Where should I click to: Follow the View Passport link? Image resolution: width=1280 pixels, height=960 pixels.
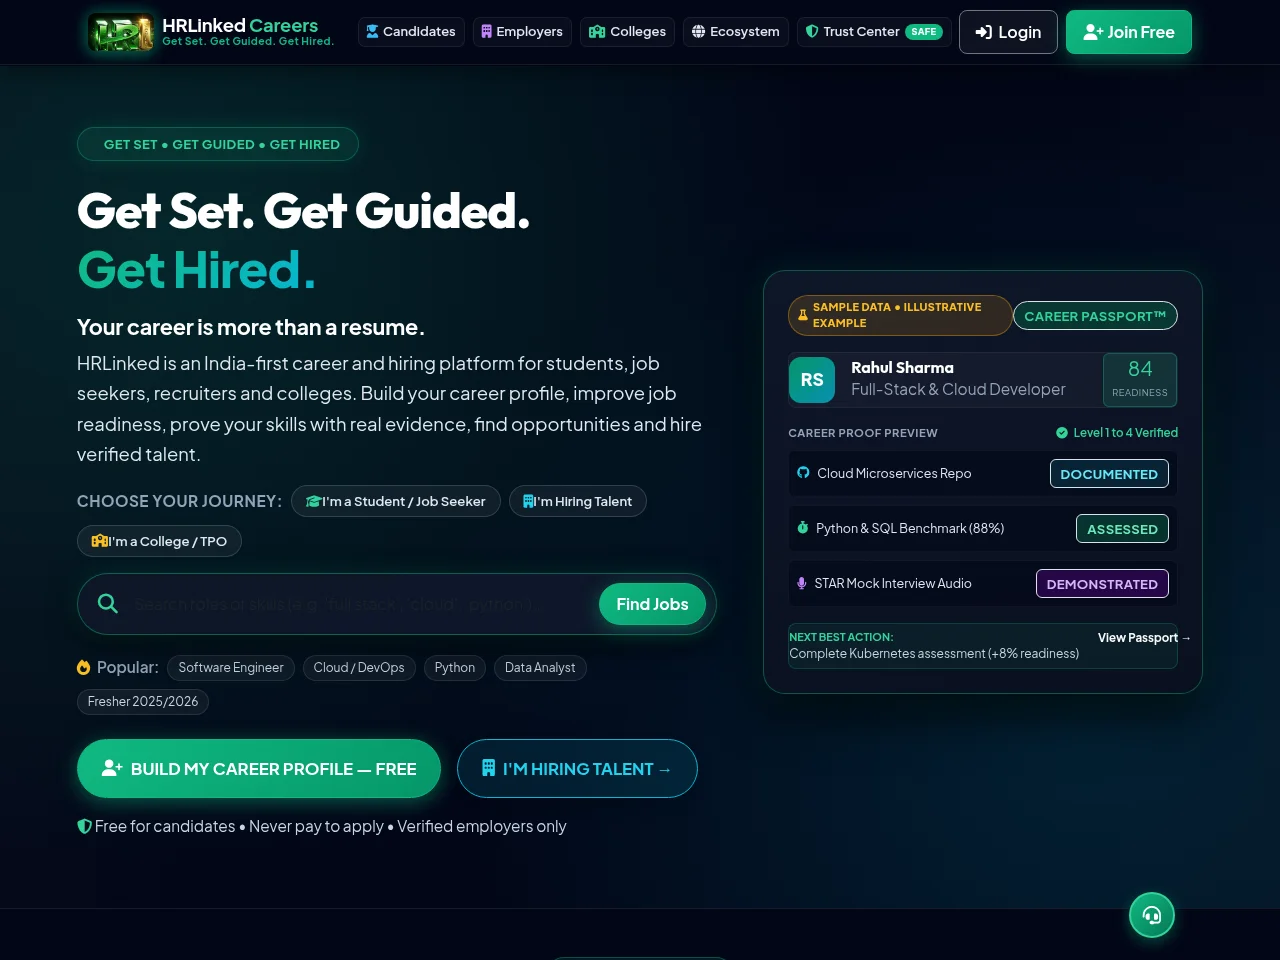[1144, 638]
